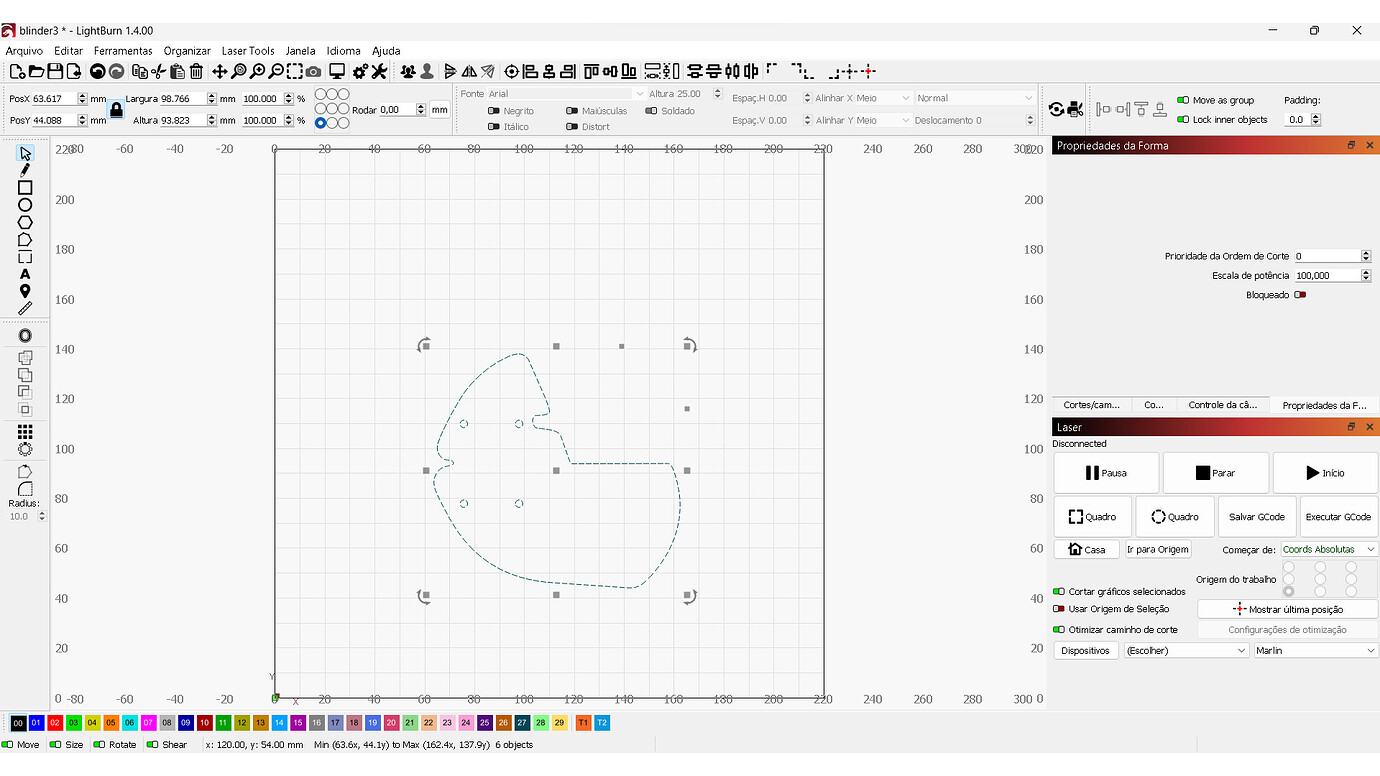Toggle the aspect ratio lock icon
The width and height of the screenshot is (1380, 776).
(x=116, y=109)
